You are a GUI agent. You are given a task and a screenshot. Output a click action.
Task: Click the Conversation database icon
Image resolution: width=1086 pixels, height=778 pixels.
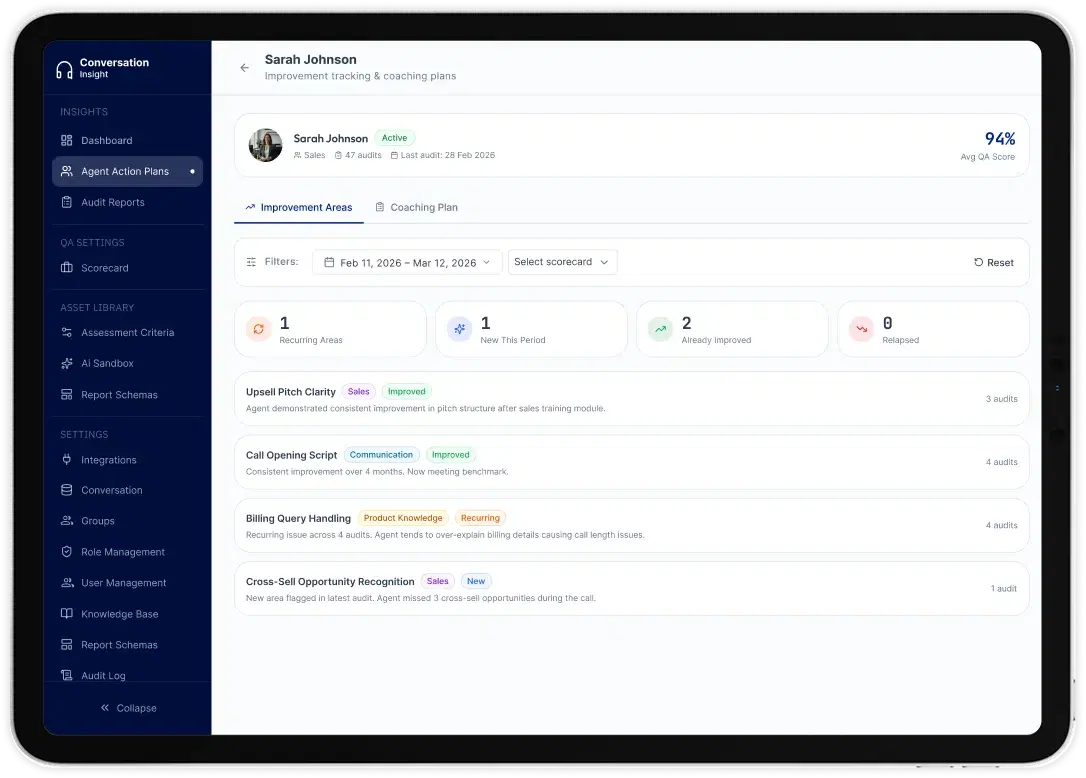[x=66, y=490]
